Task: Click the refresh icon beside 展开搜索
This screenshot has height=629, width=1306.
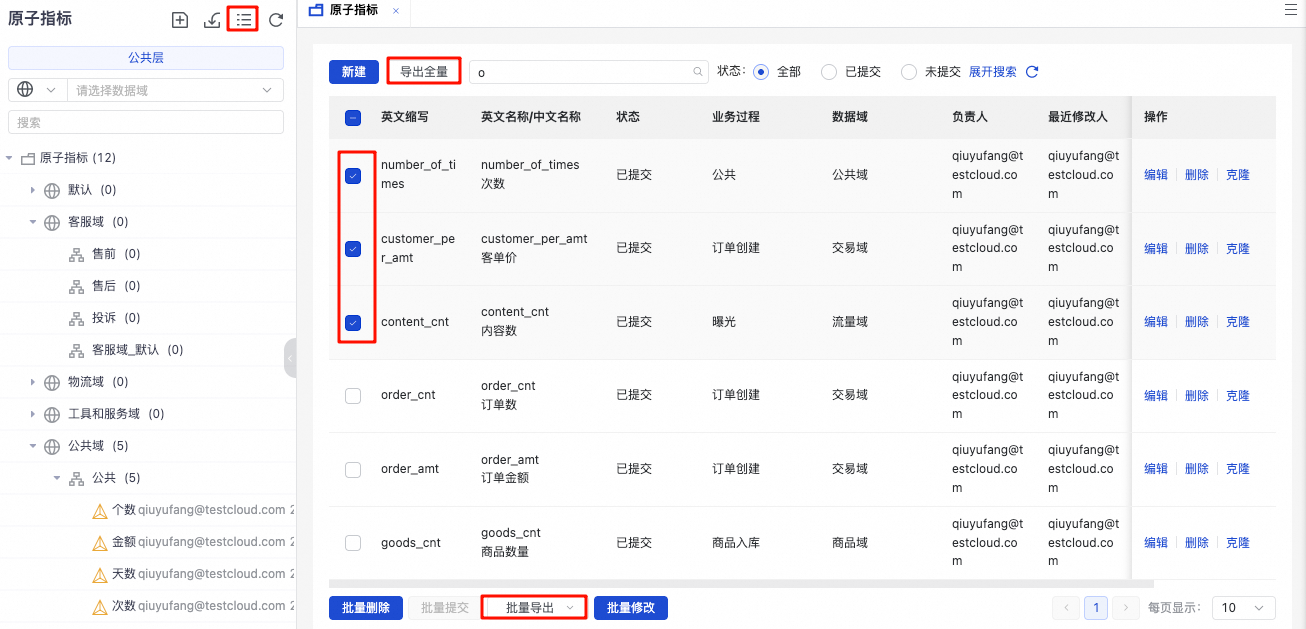Action: click(x=1032, y=71)
